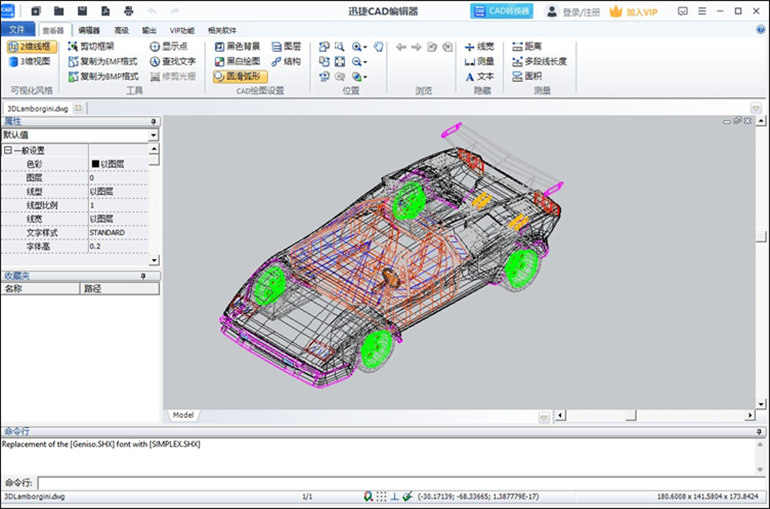Open the hamburger menu in title bar
The height and width of the screenshot is (509, 770).
pos(702,11)
